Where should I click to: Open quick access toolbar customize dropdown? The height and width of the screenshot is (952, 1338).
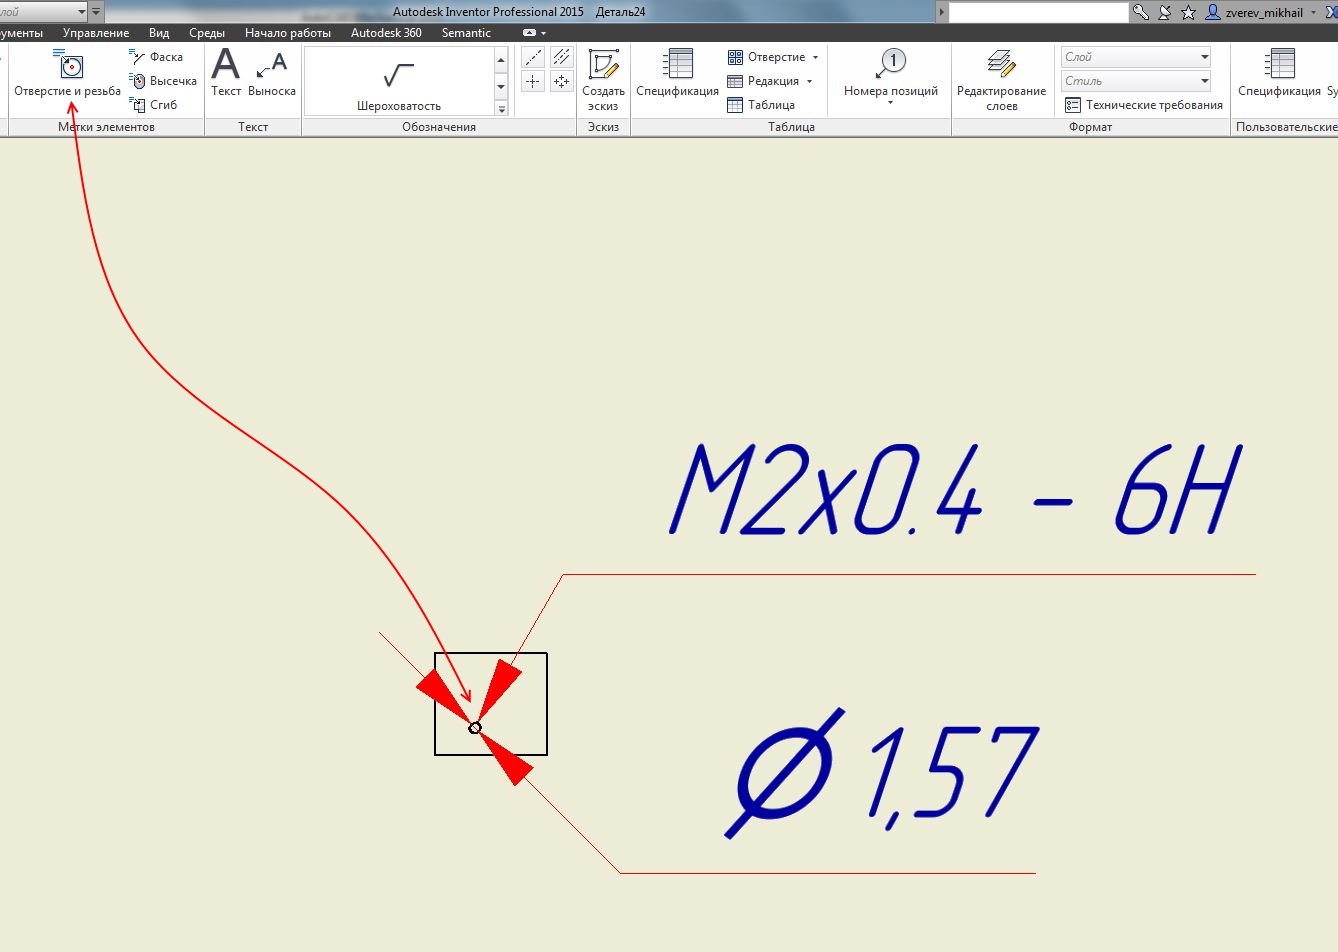pos(96,12)
